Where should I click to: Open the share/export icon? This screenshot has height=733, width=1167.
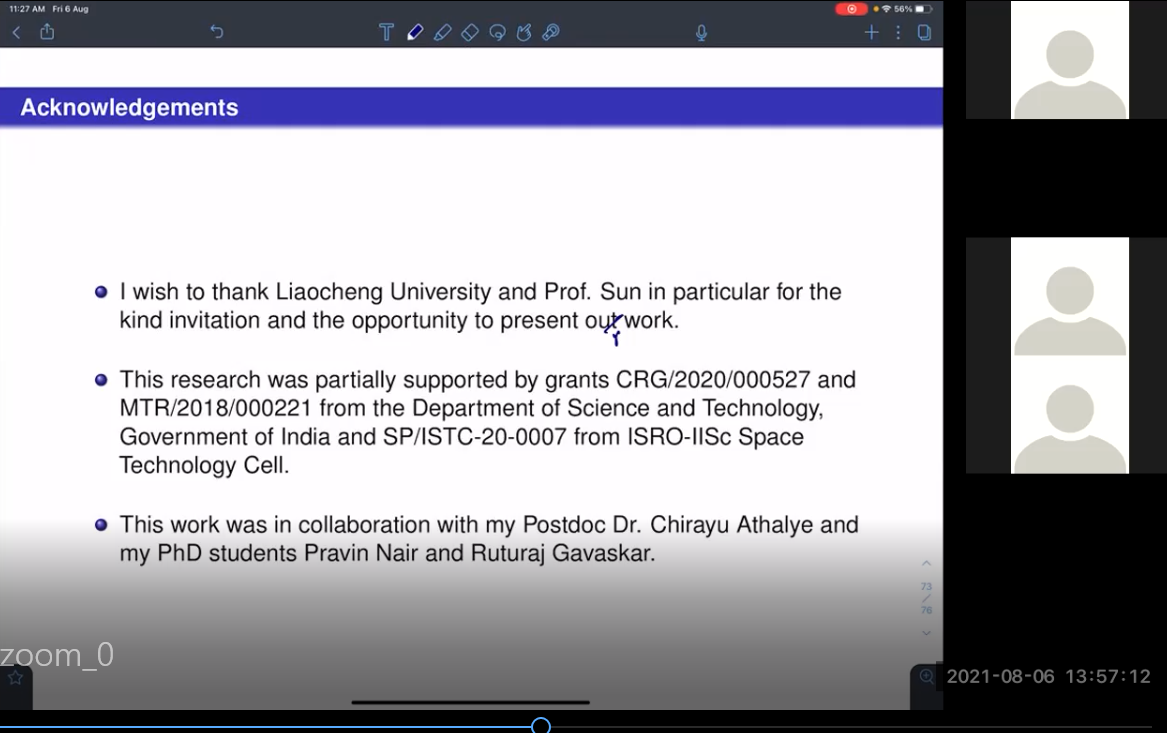coord(47,32)
